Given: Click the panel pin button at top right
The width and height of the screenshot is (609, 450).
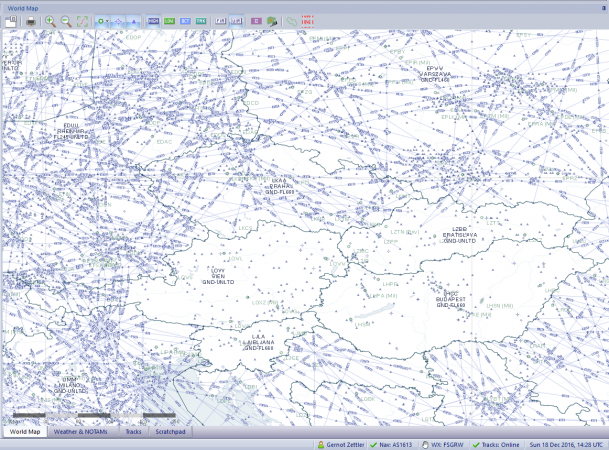Looking at the screenshot, I should pyautogui.click(x=603, y=7).
